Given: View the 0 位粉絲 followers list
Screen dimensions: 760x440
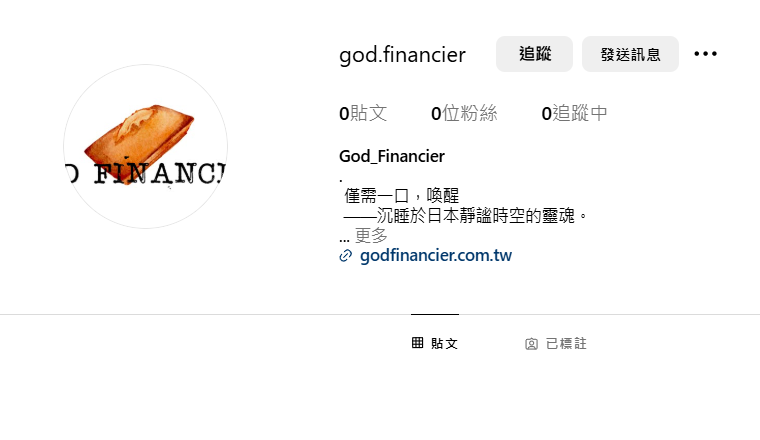Looking at the screenshot, I should click(464, 113).
